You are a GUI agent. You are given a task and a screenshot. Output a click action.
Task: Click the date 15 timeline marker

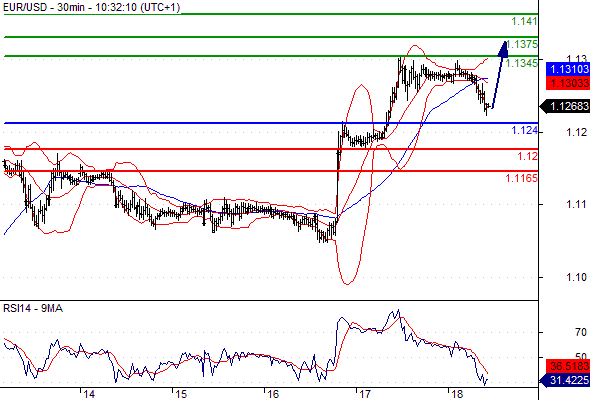coord(181,394)
